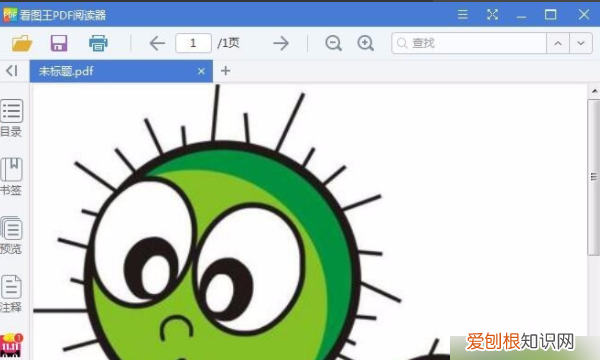
Task: Zoom in with the plus magnifier
Action: point(365,43)
